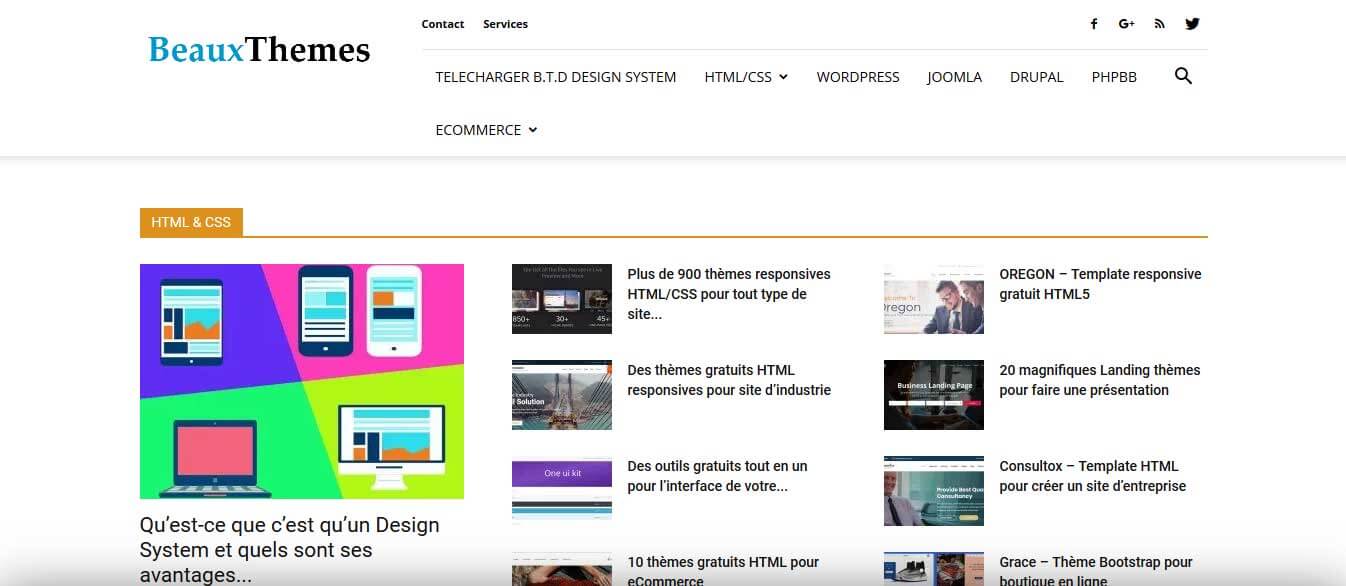Image resolution: width=1346 pixels, height=586 pixels.
Task: Select the HTML & CSS category tab
Action: click(191, 222)
